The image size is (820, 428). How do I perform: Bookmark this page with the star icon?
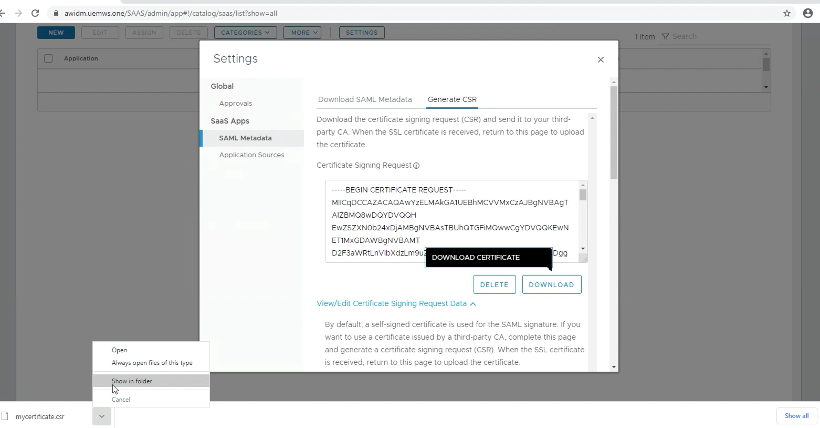(x=787, y=13)
